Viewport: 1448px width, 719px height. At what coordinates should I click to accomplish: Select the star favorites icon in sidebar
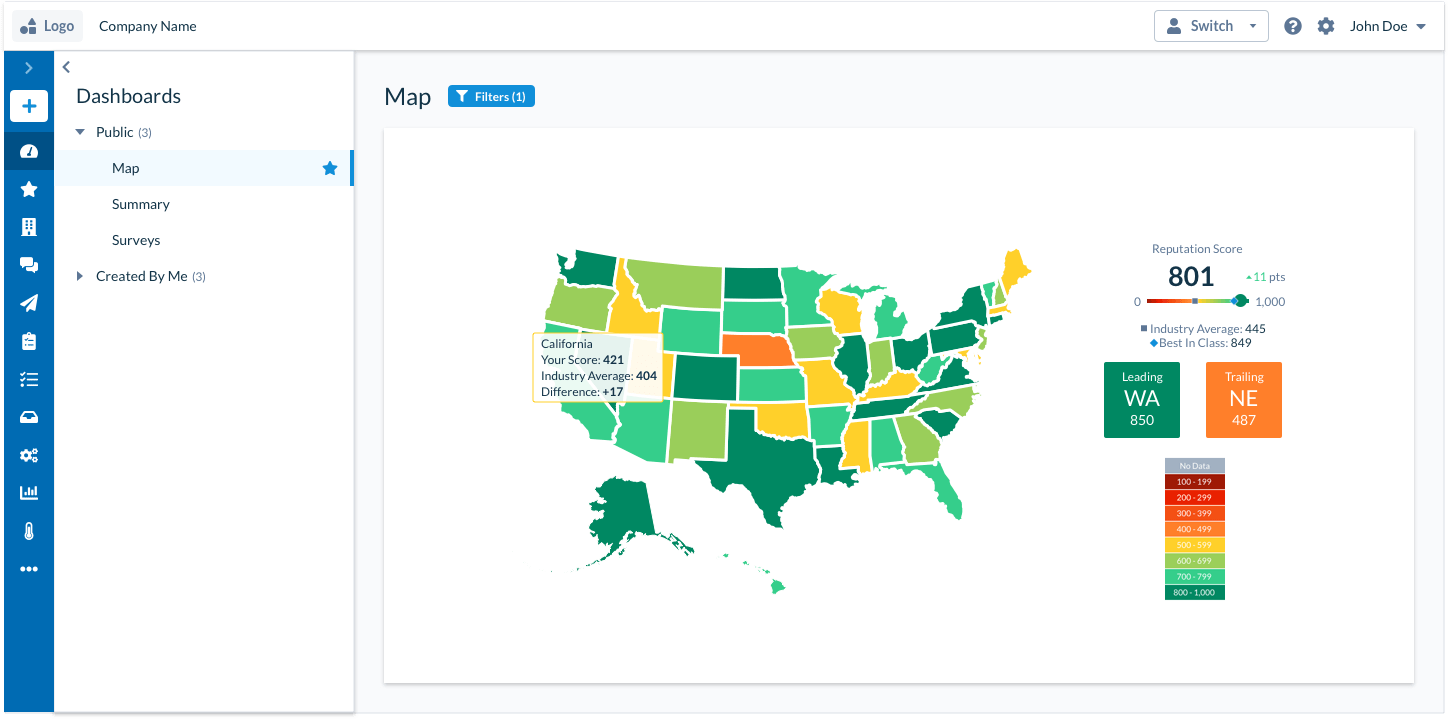(29, 188)
